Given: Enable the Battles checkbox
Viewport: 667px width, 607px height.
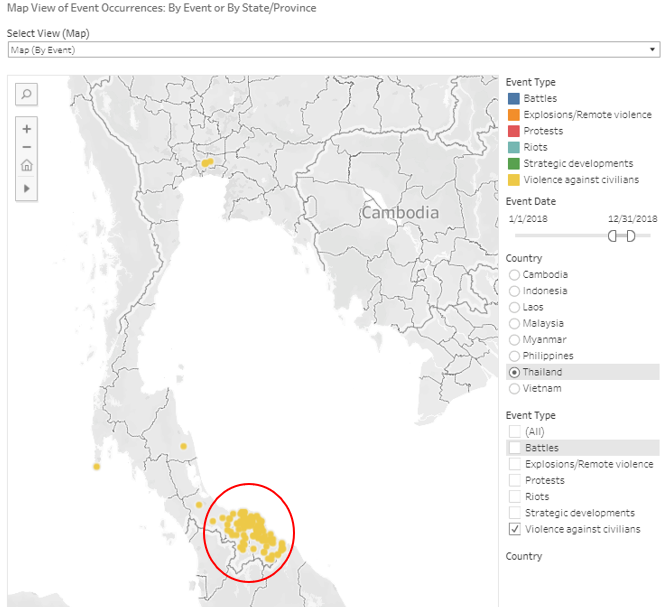Looking at the screenshot, I should (x=514, y=448).
